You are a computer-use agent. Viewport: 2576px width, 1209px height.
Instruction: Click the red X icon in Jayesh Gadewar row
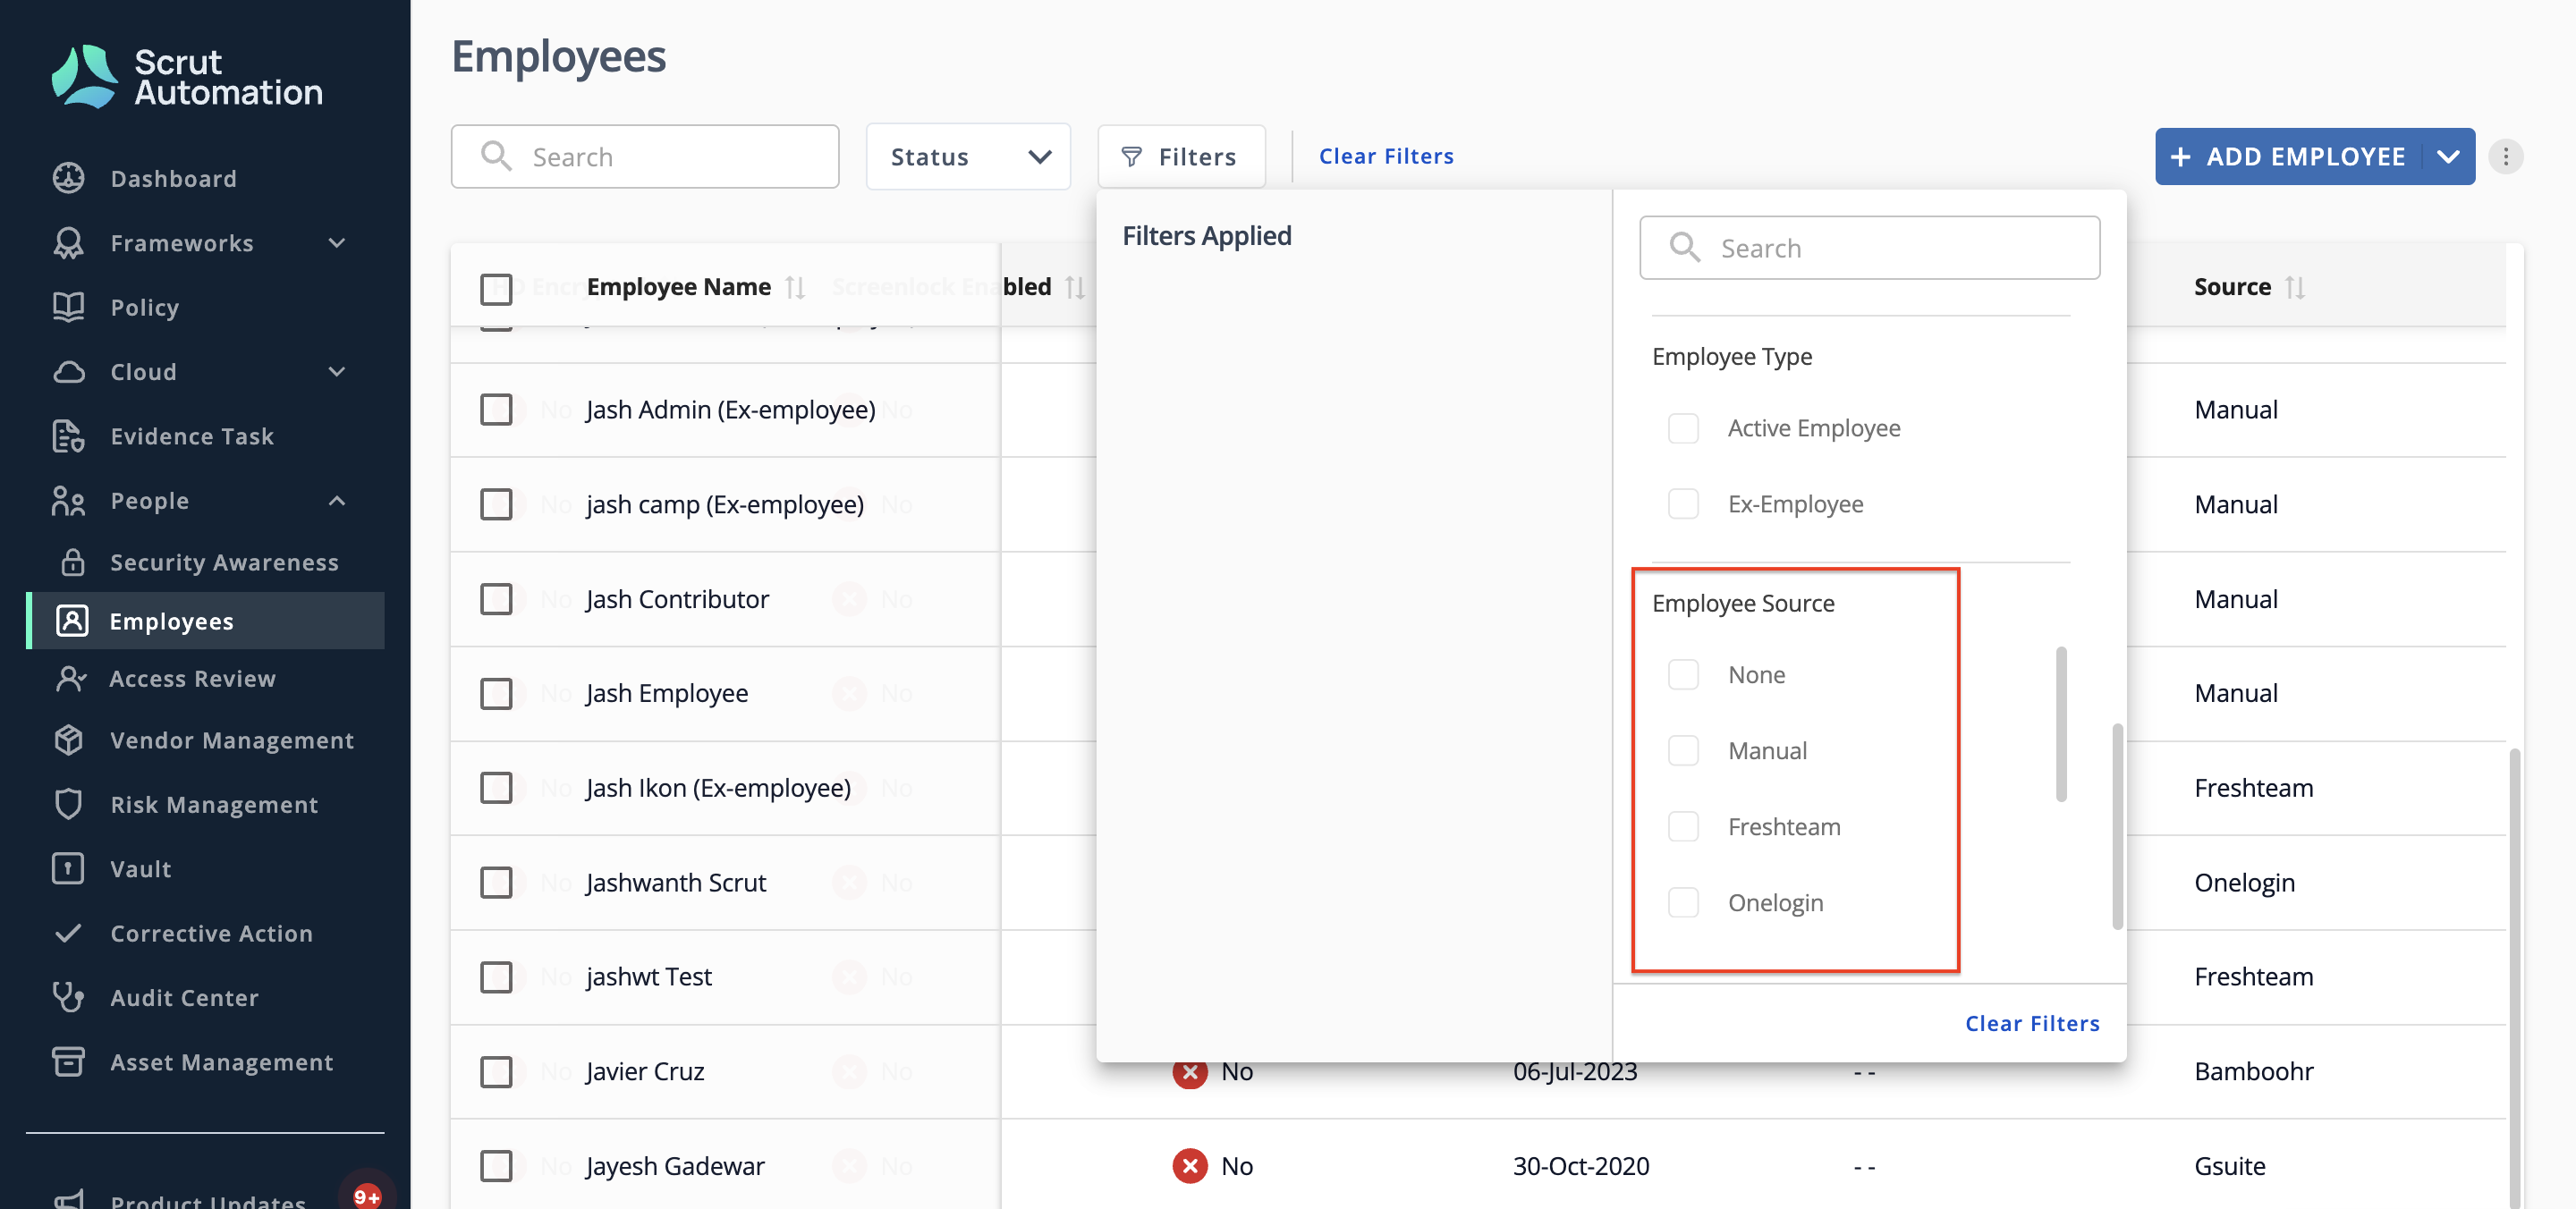pos(1190,1166)
